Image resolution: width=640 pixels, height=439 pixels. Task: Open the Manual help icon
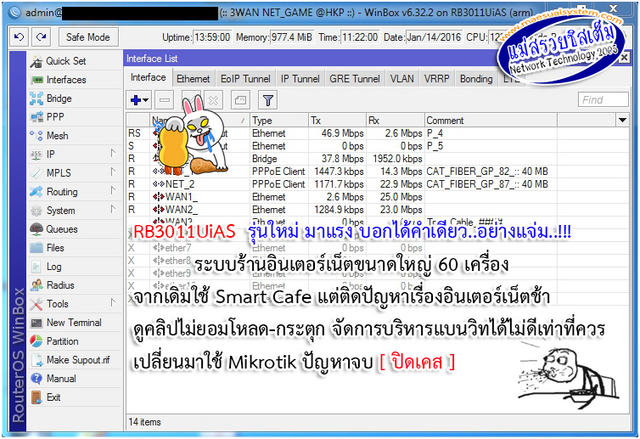(36, 379)
